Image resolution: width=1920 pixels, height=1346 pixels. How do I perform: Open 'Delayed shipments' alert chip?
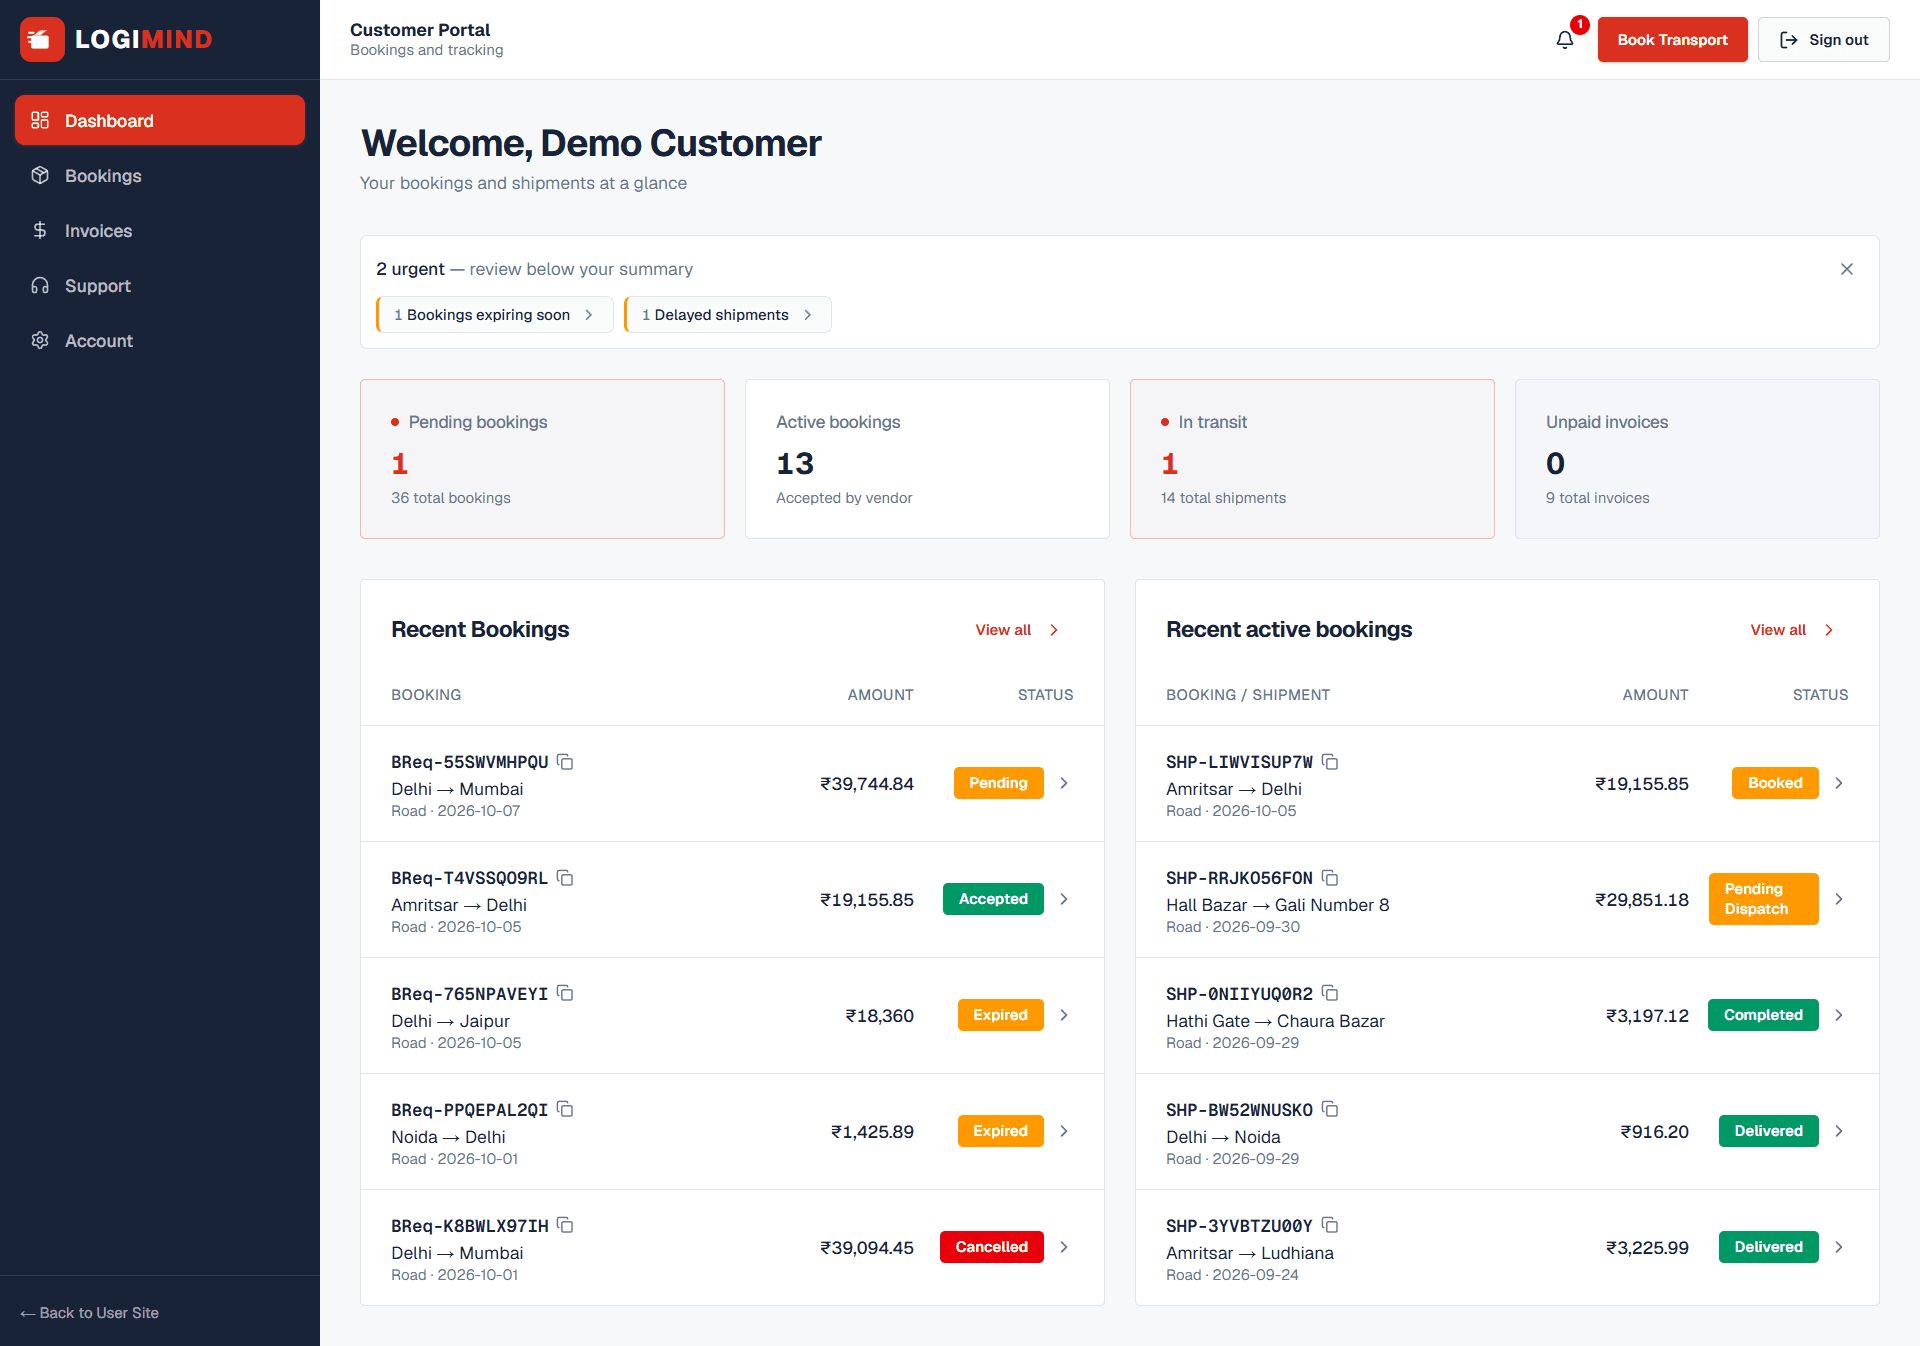727,315
